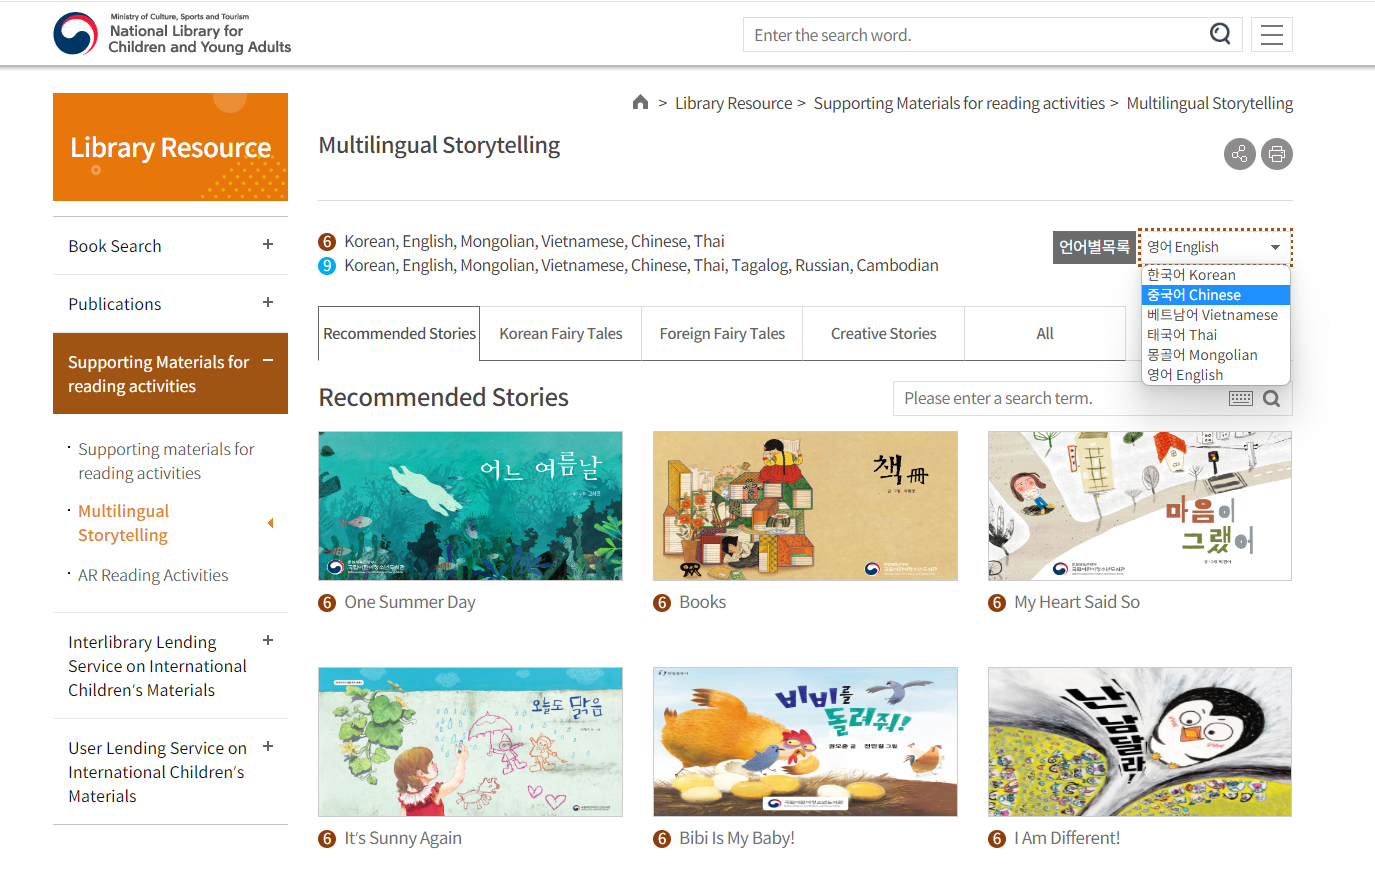Click the National Library logo emblem
Image resolution: width=1375 pixels, height=881 pixels.
pos(75,34)
